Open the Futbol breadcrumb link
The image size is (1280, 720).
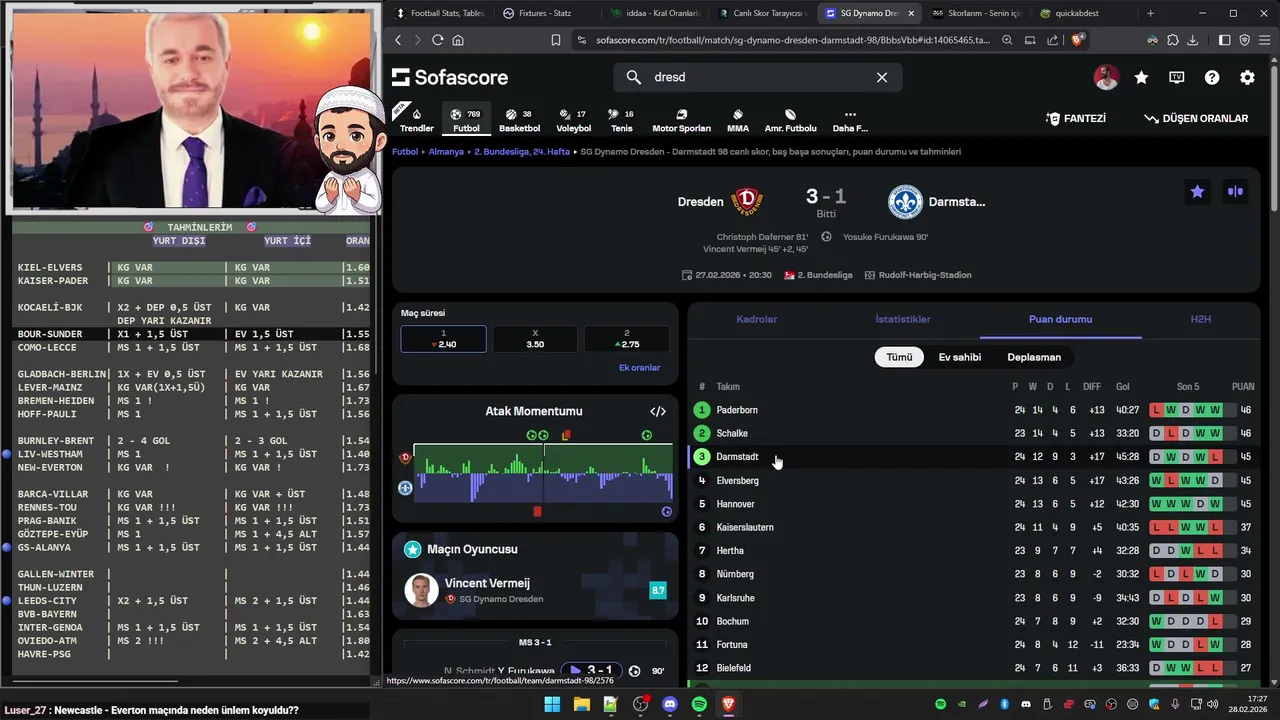tap(405, 152)
